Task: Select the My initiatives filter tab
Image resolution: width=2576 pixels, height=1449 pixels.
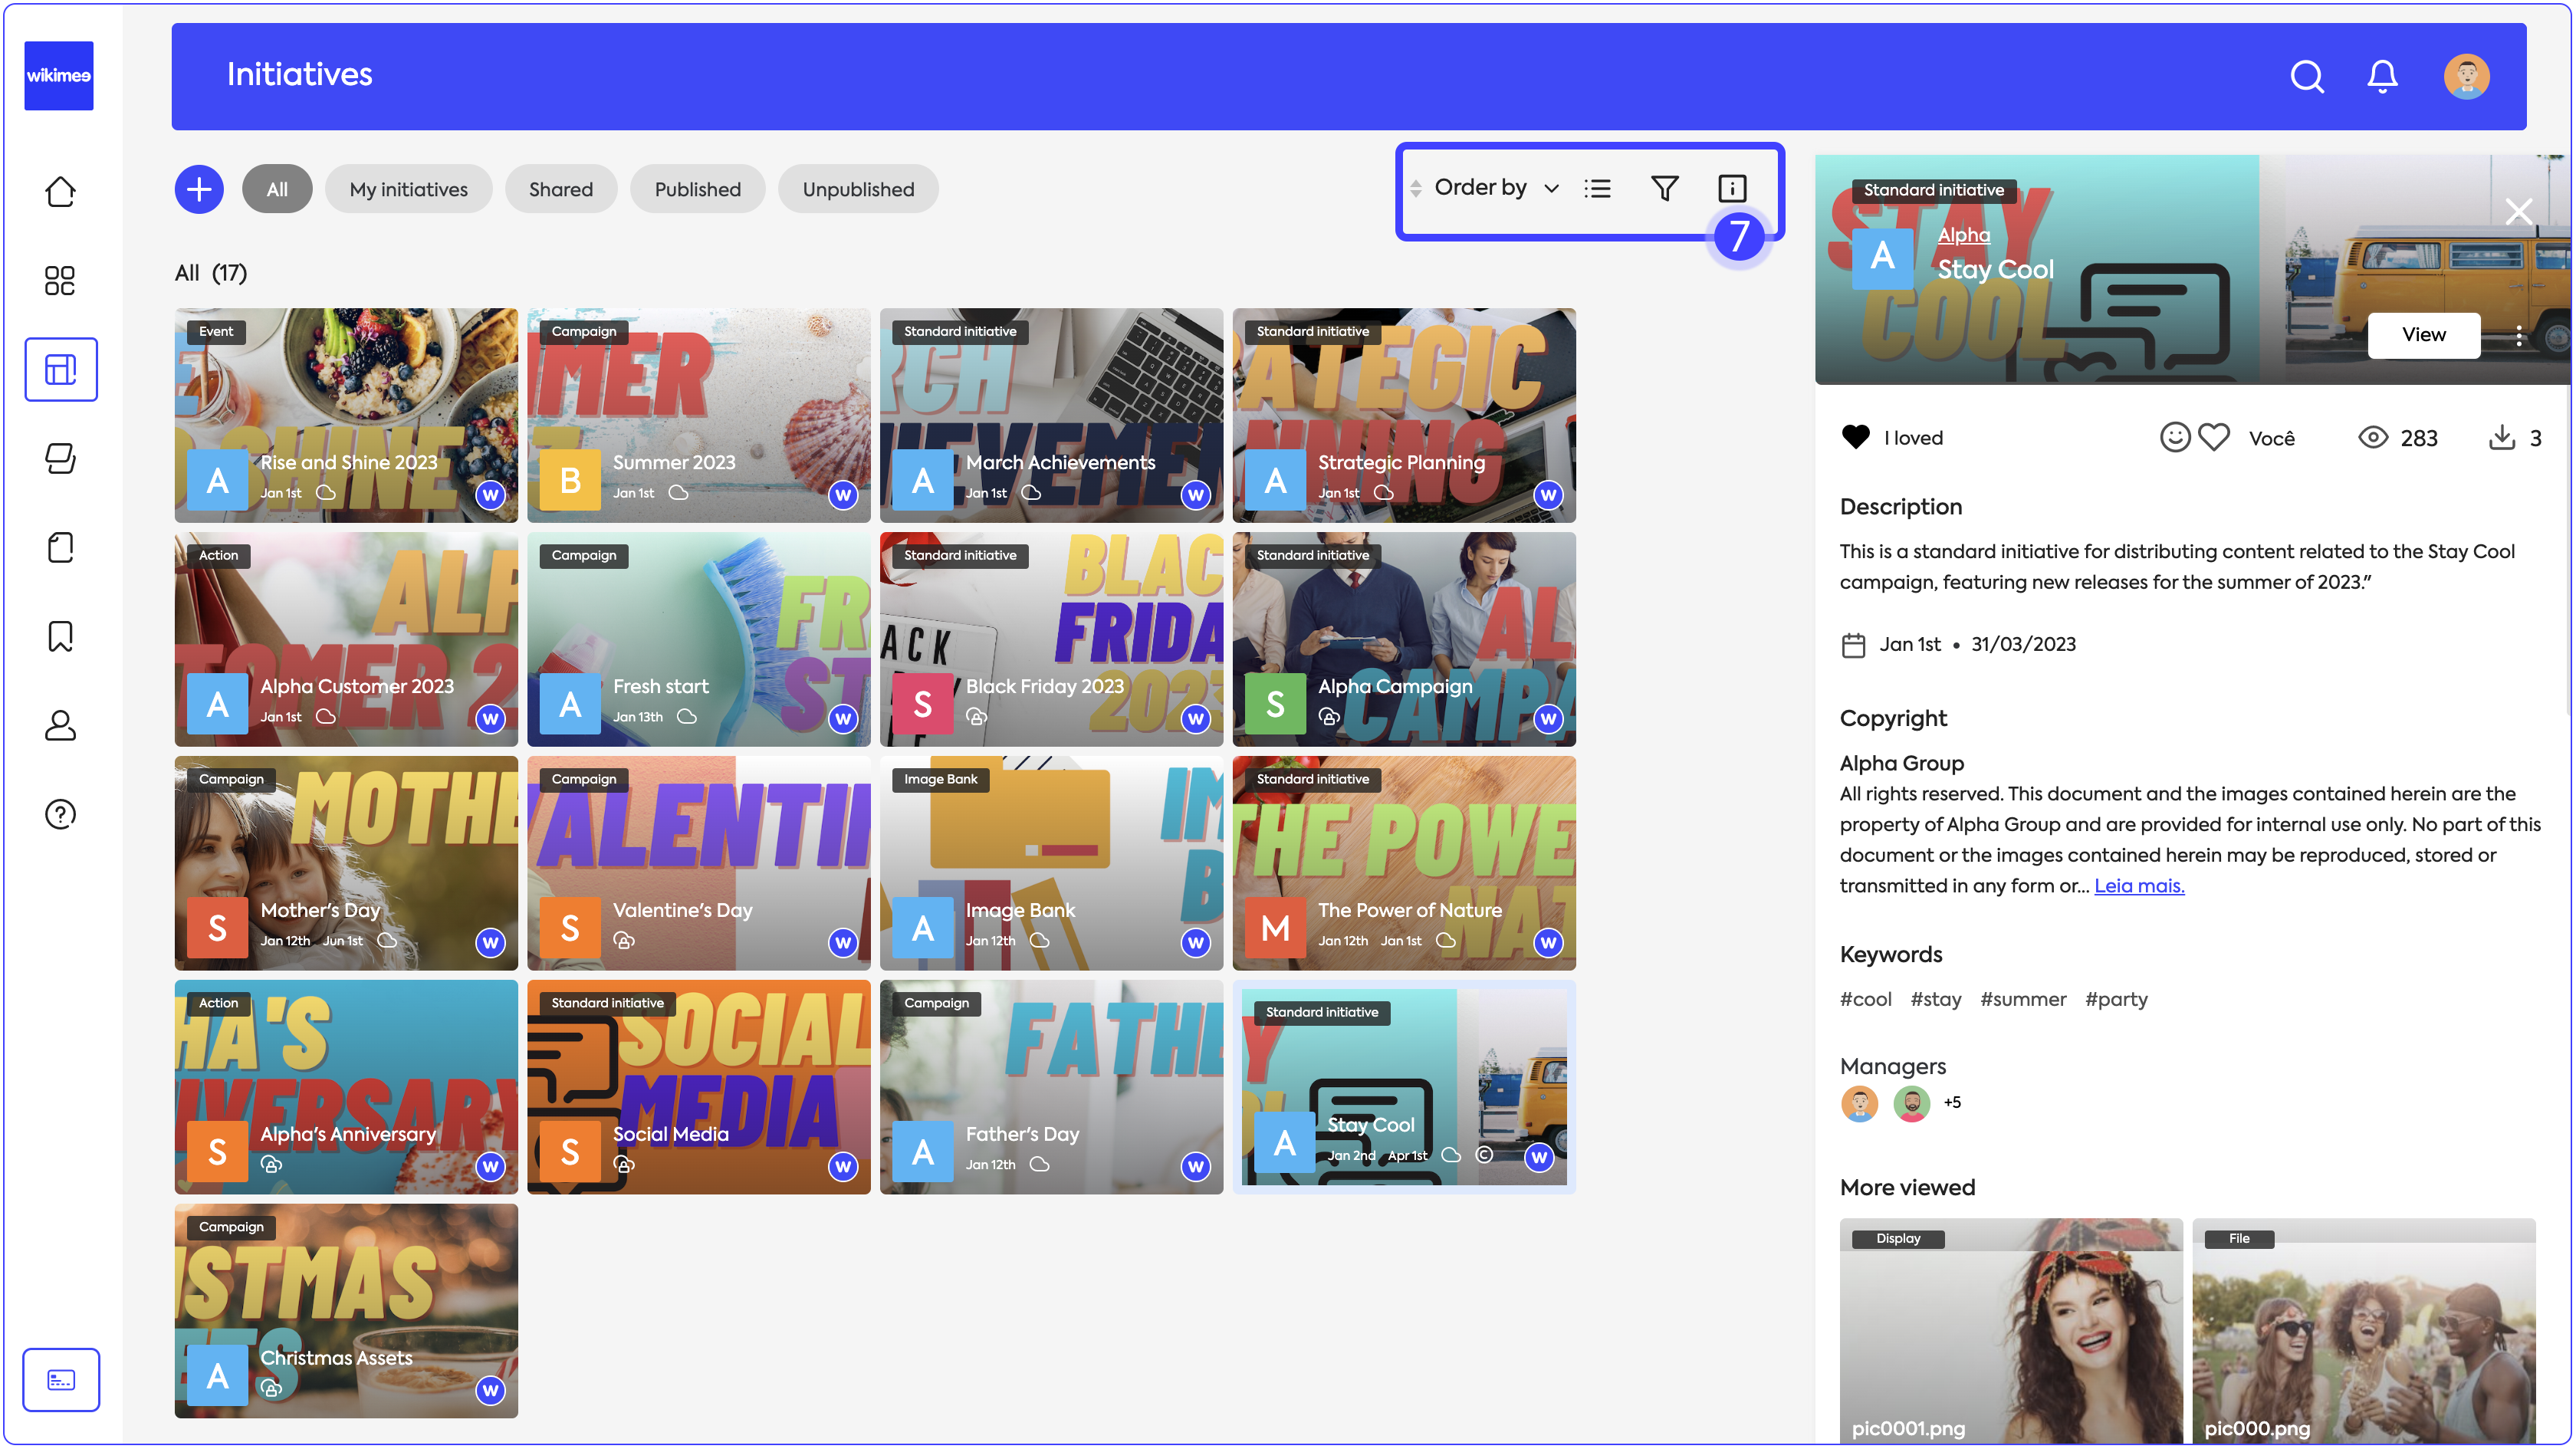Action: pos(408,189)
